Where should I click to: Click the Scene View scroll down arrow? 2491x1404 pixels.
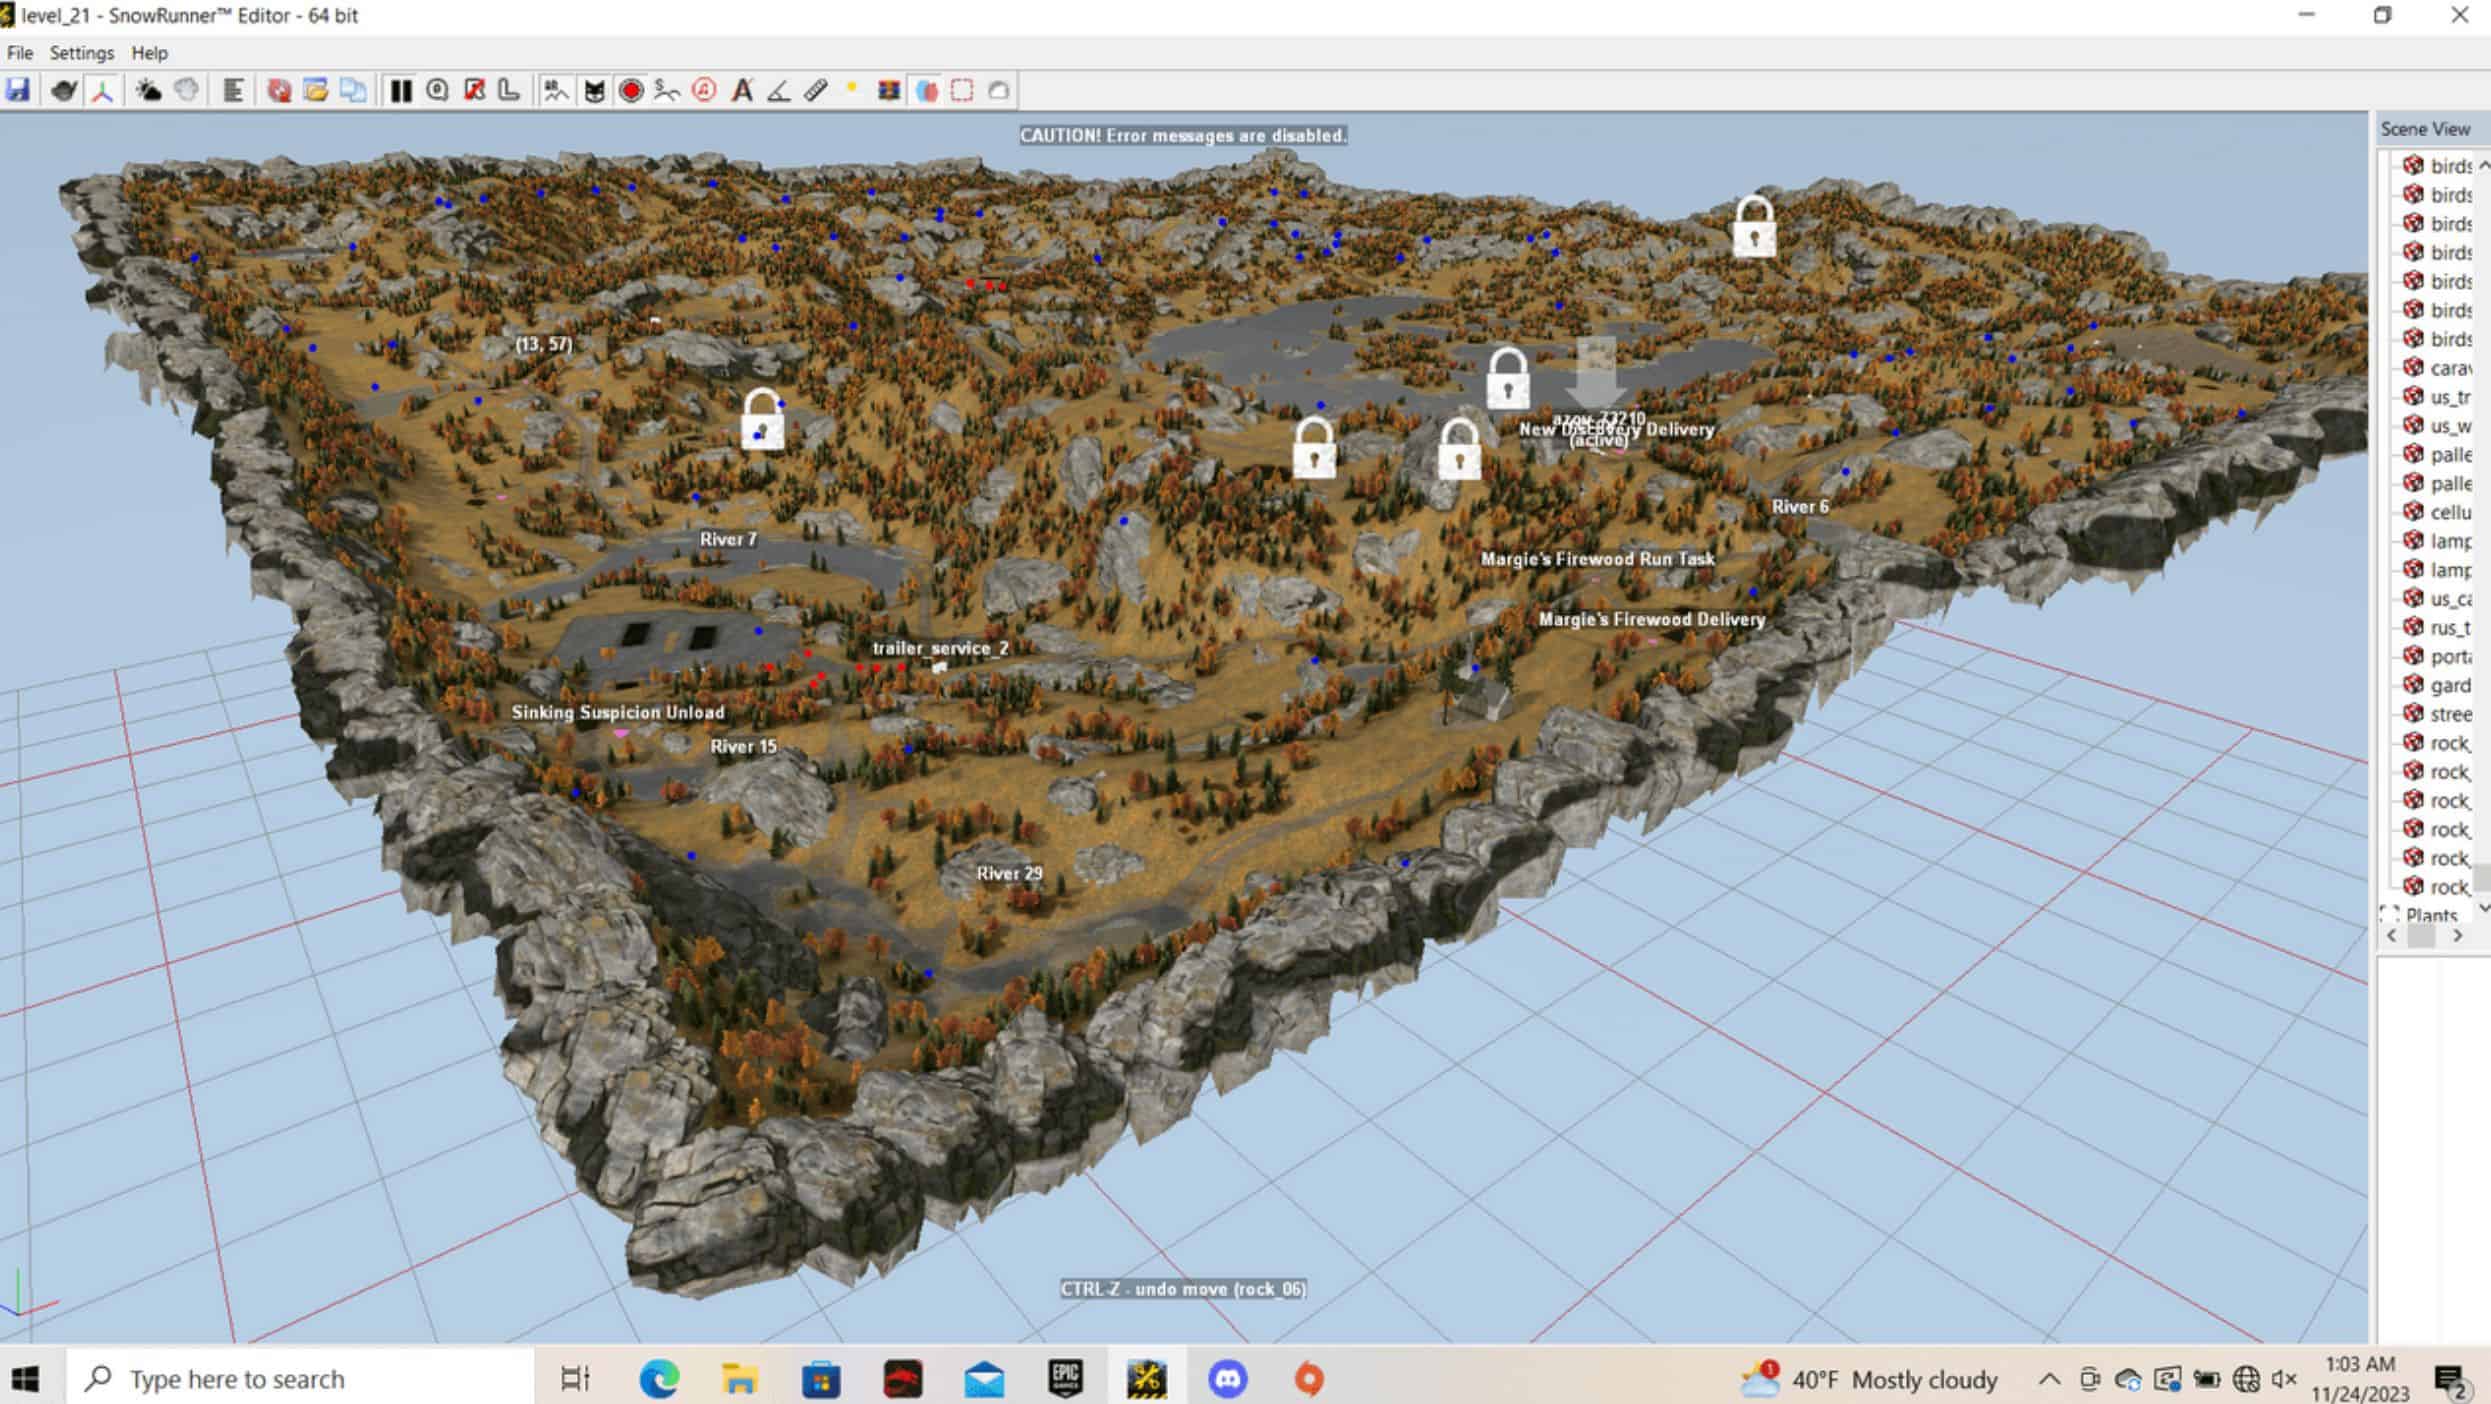(x=2483, y=908)
